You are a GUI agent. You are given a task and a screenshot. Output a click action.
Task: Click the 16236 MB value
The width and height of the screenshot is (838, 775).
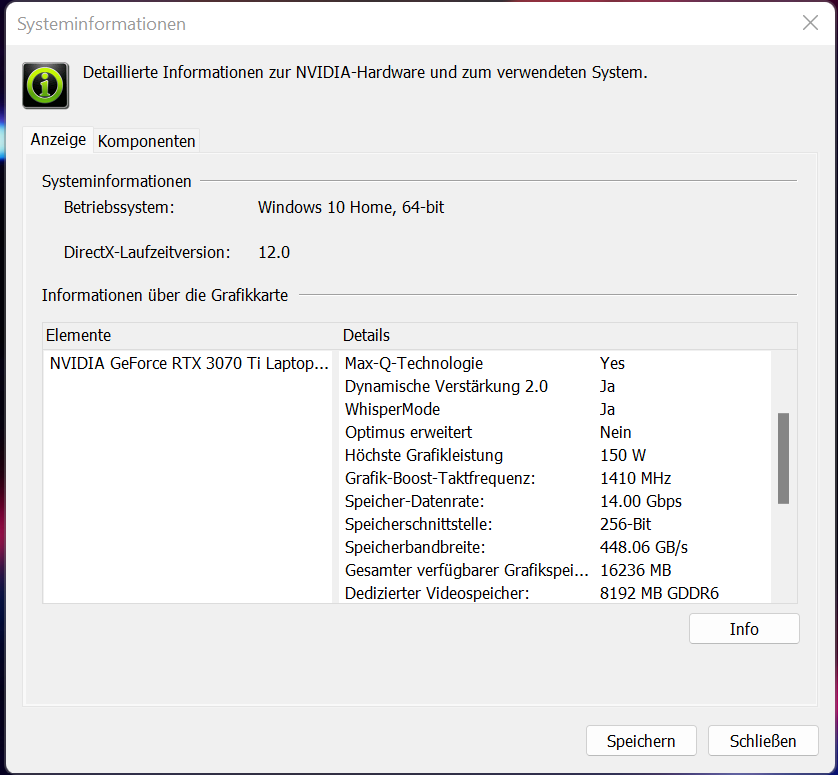pos(635,570)
